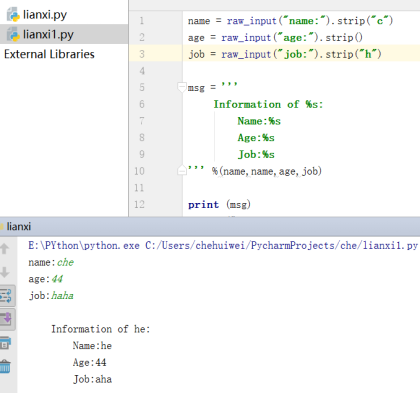Click the Down the stack trace arrow
The height and width of the screenshot is (393, 420).
(x=5, y=272)
